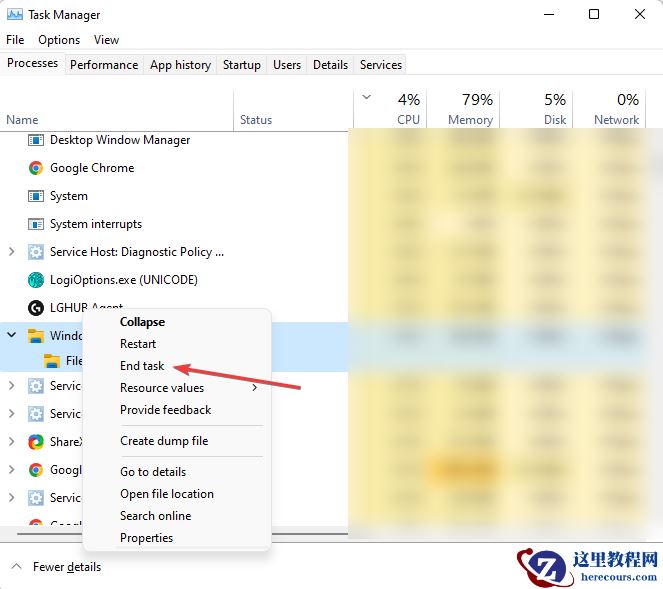Click the Service Host: Diagnostic Policy gear icon

tap(36, 252)
